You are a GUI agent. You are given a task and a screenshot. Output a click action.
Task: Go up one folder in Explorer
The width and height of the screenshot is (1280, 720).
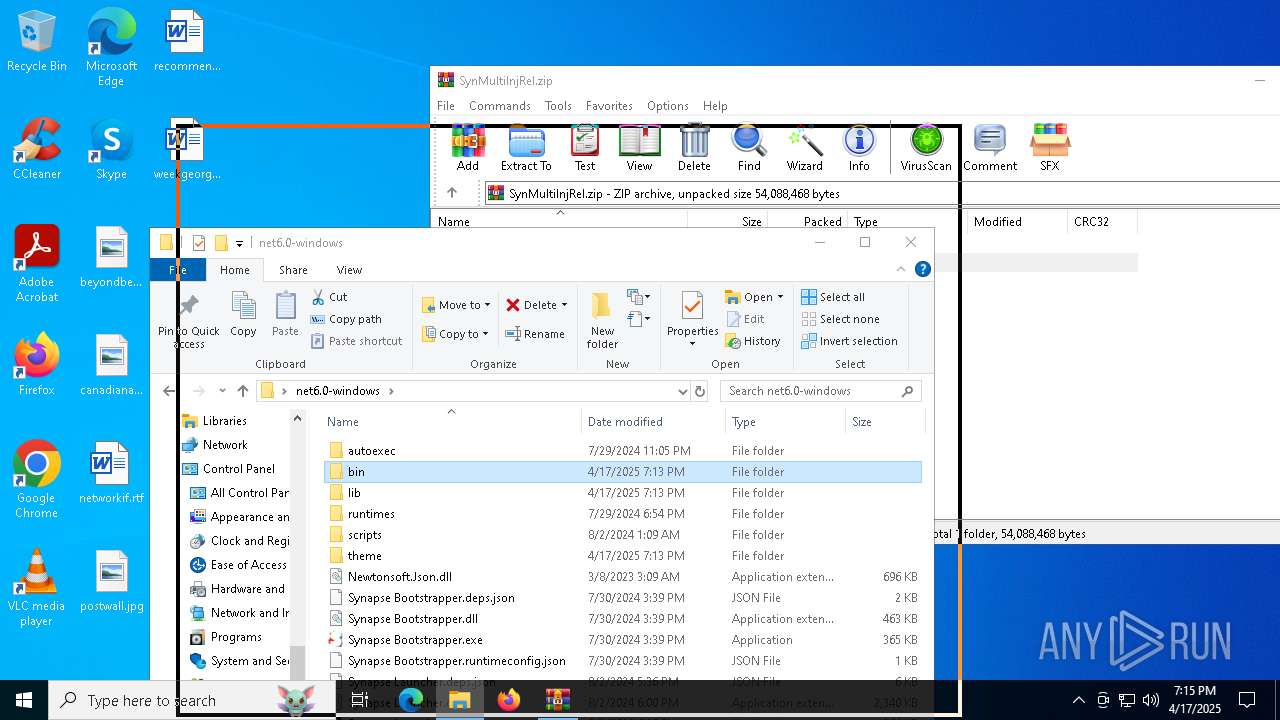point(243,391)
